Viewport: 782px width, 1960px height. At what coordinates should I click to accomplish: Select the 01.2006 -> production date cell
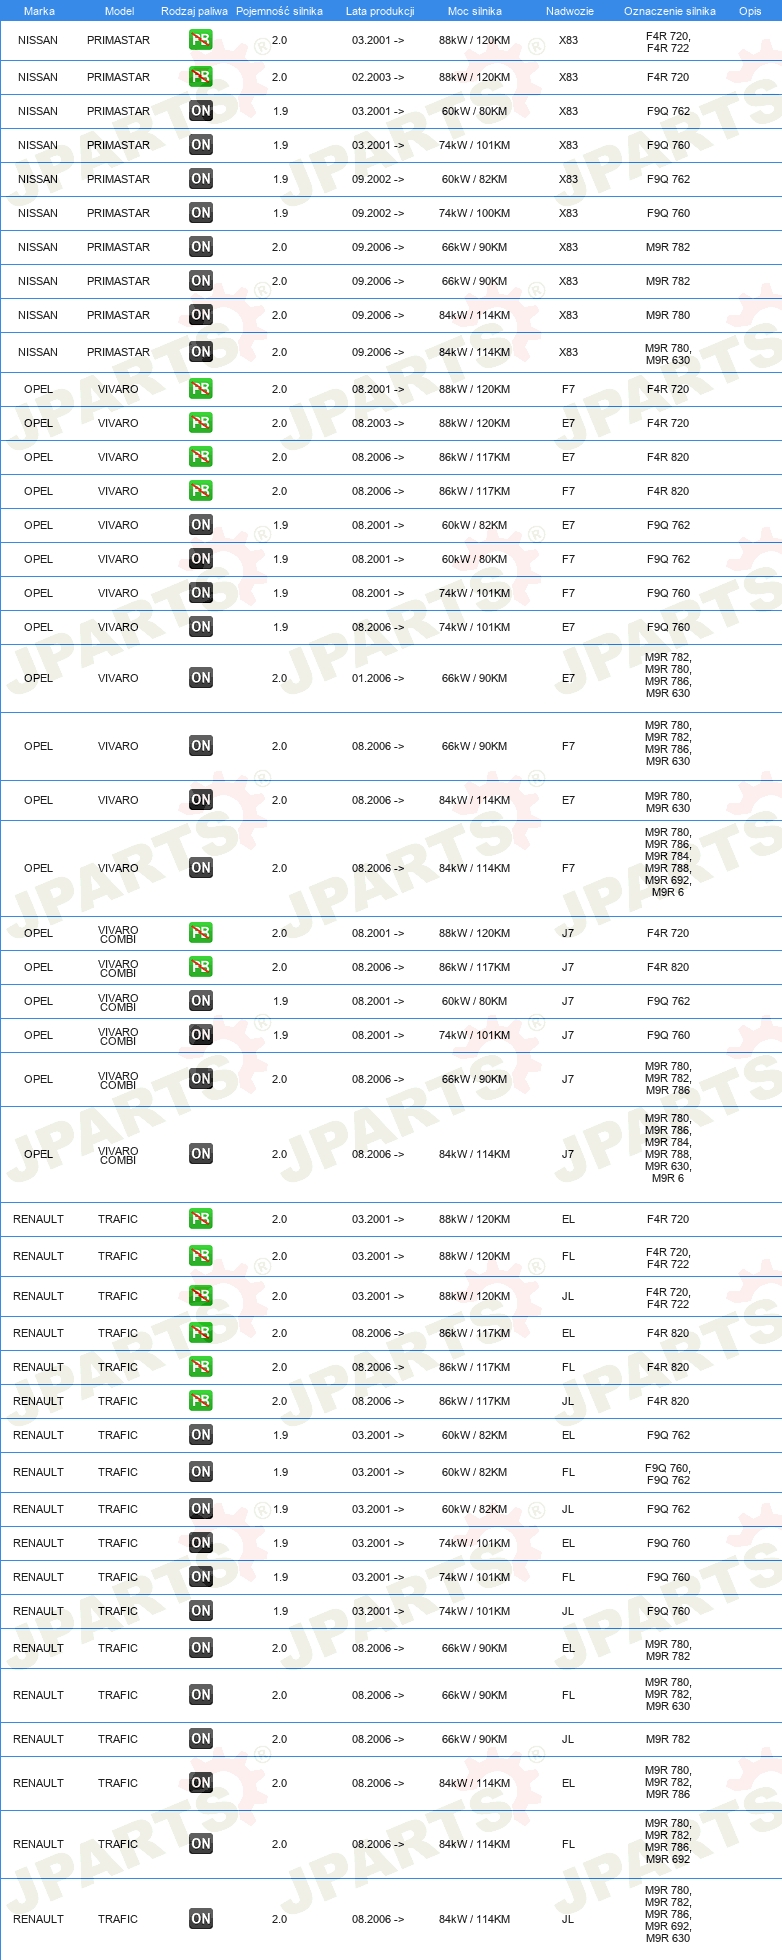point(378,678)
